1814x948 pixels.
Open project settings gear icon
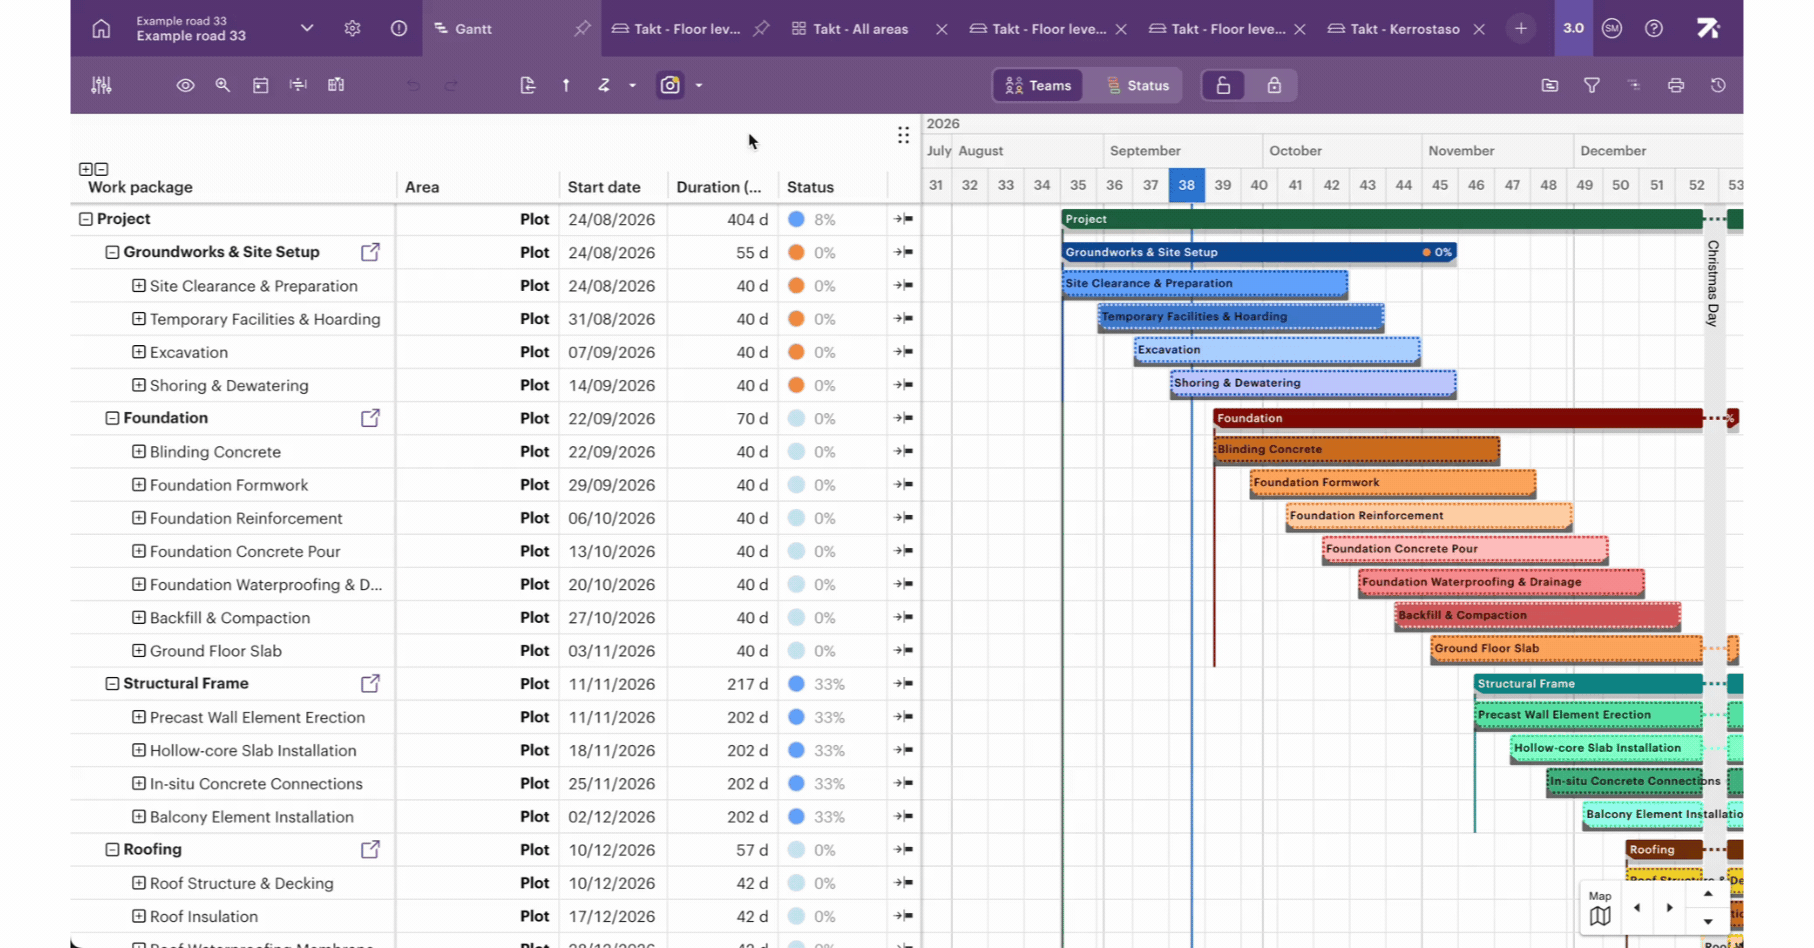tap(352, 29)
